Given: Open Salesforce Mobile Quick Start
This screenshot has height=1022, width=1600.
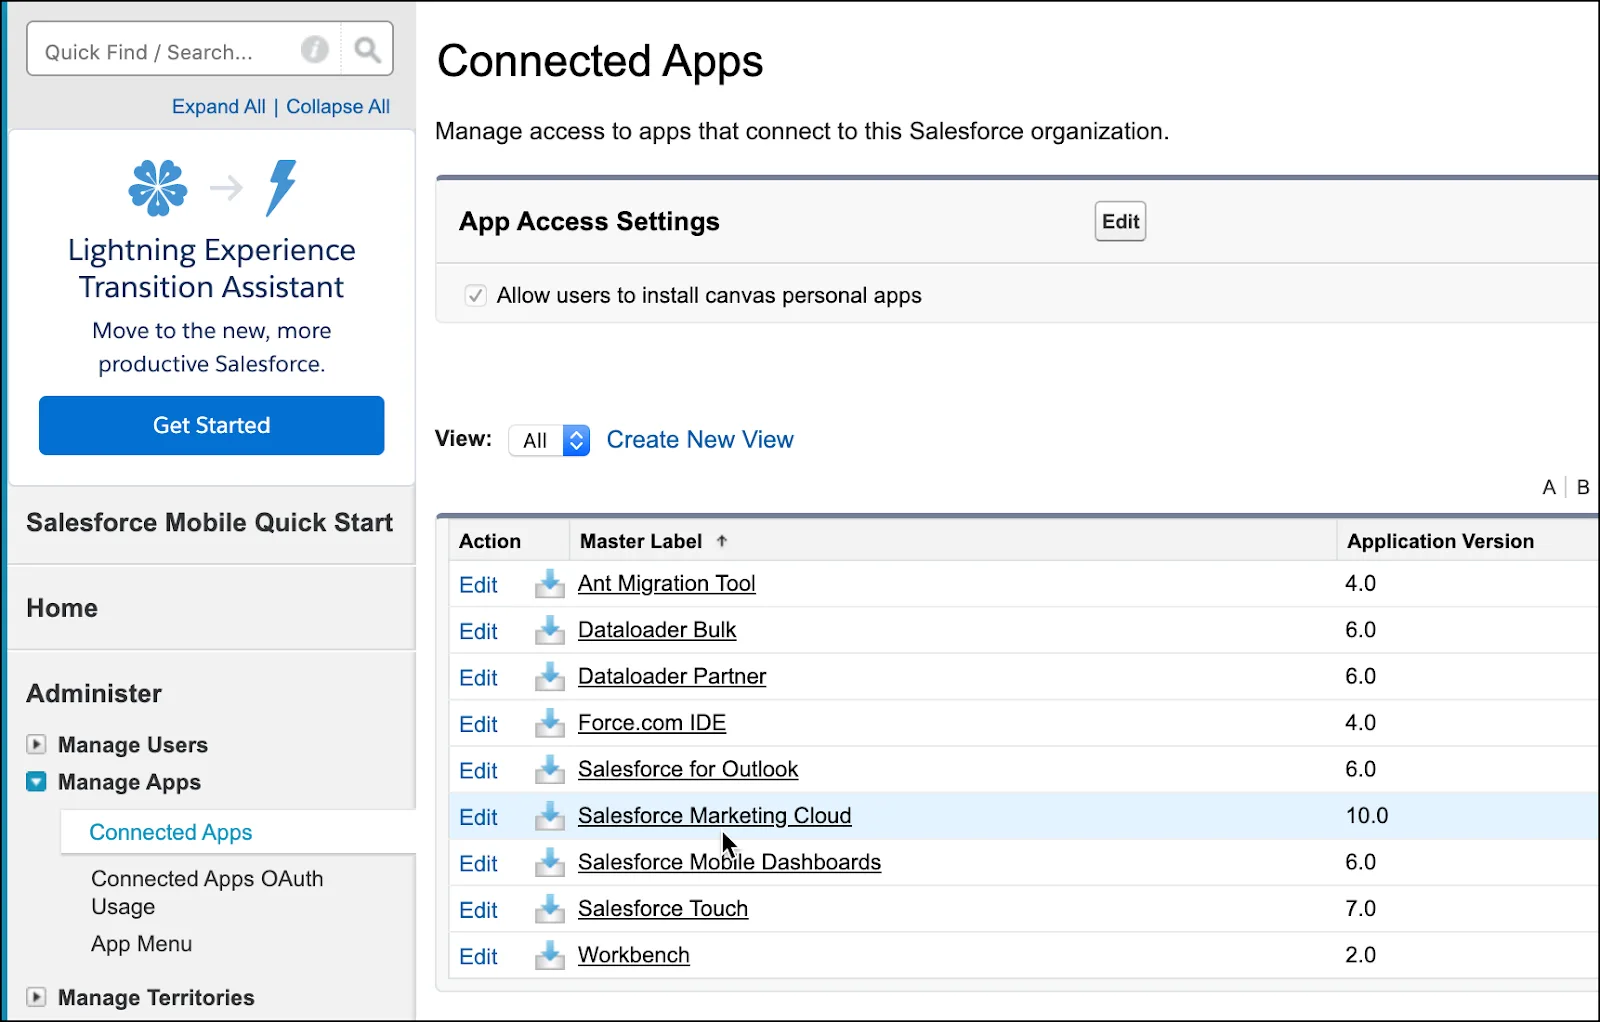Looking at the screenshot, I should coord(210,522).
